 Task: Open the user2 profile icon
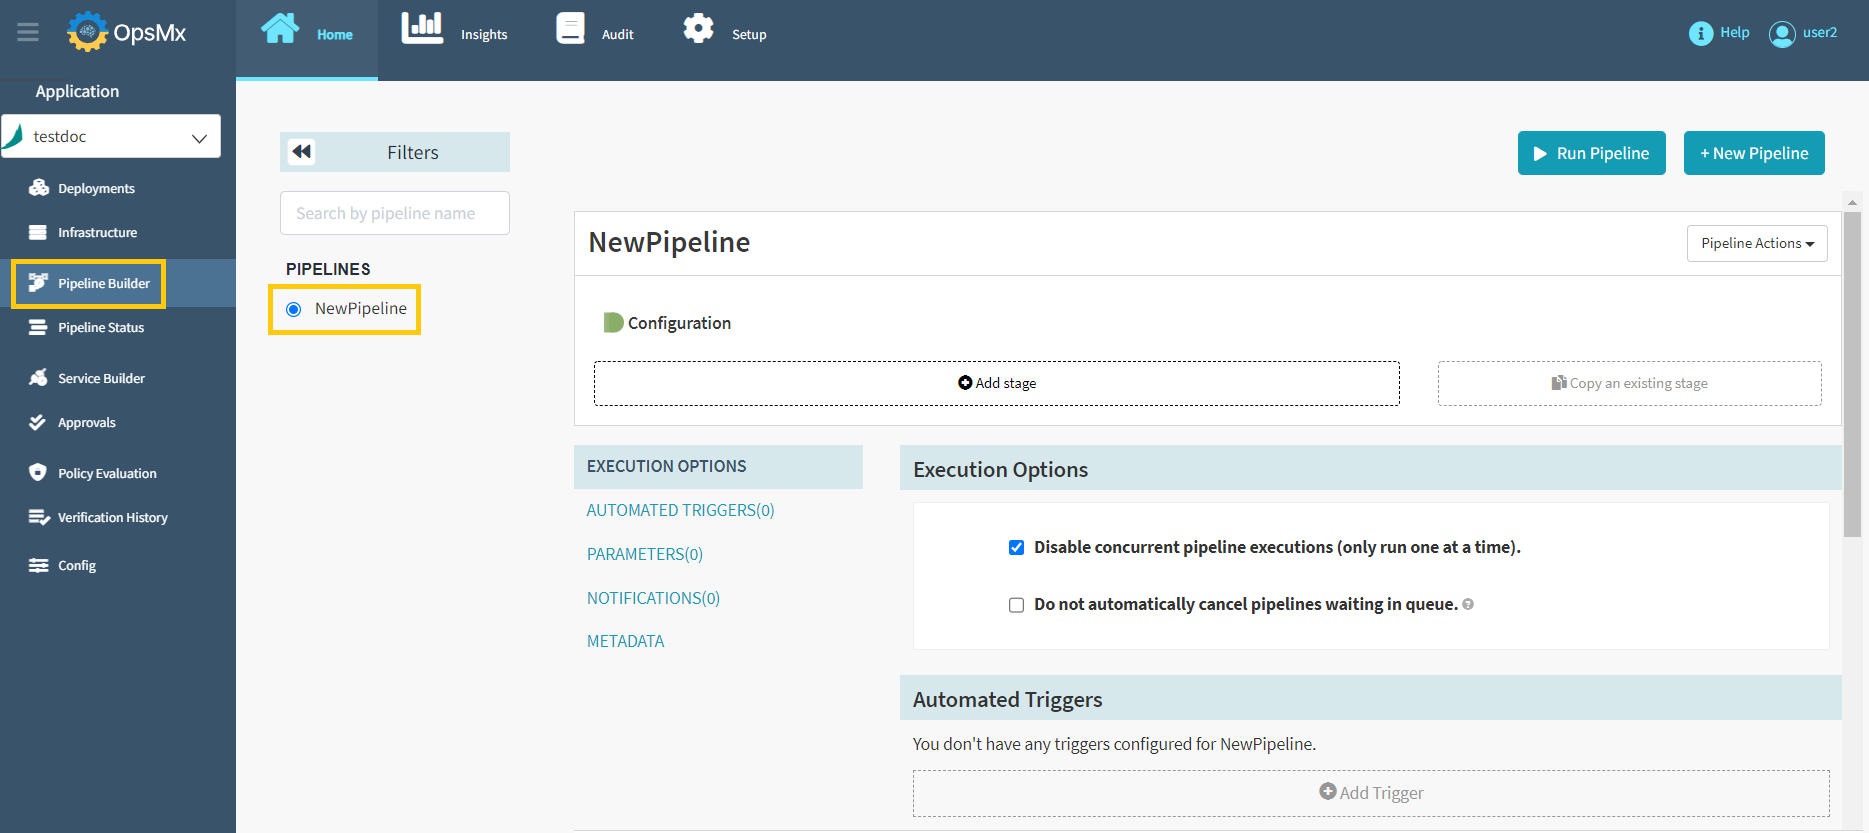tap(1781, 34)
